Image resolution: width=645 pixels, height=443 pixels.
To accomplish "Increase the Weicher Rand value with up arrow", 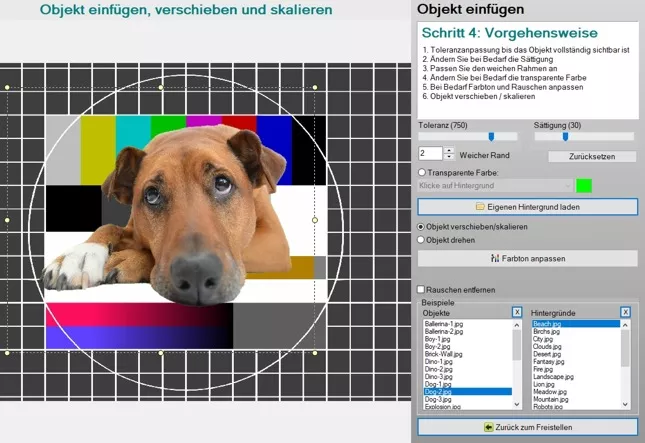I will 449,150.
